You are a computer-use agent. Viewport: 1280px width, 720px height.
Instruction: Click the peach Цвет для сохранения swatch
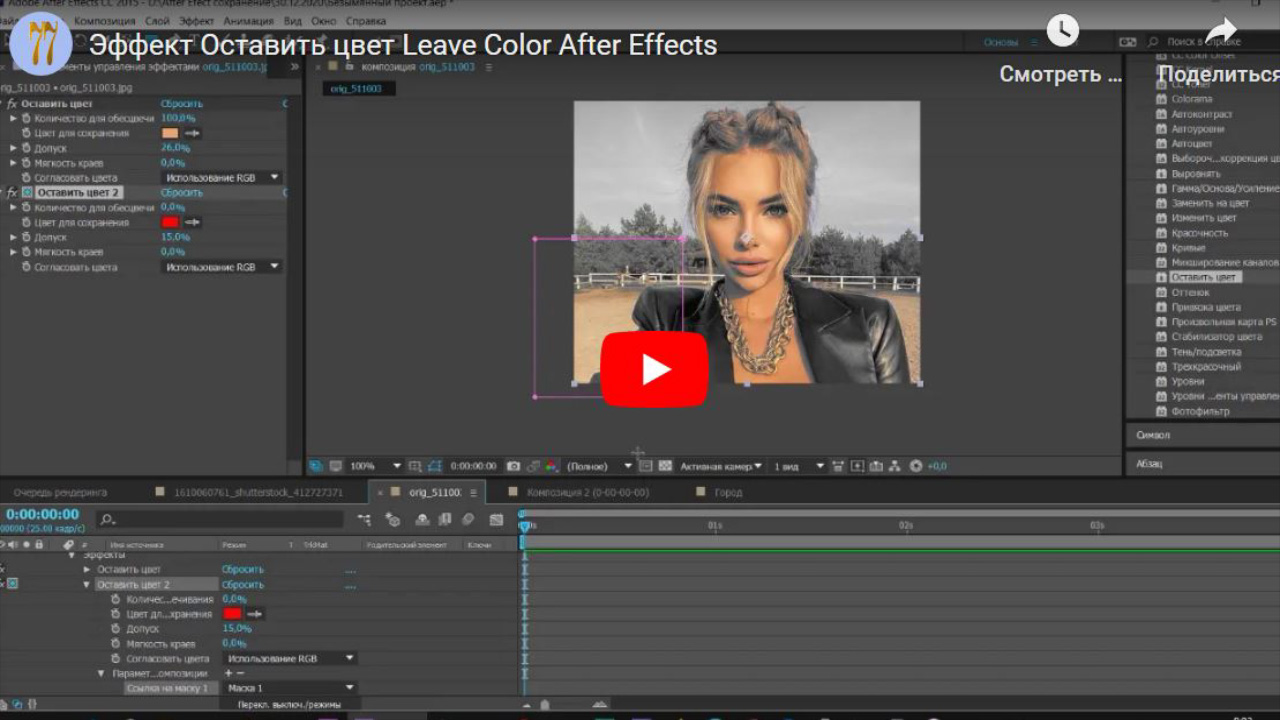[x=170, y=133]
